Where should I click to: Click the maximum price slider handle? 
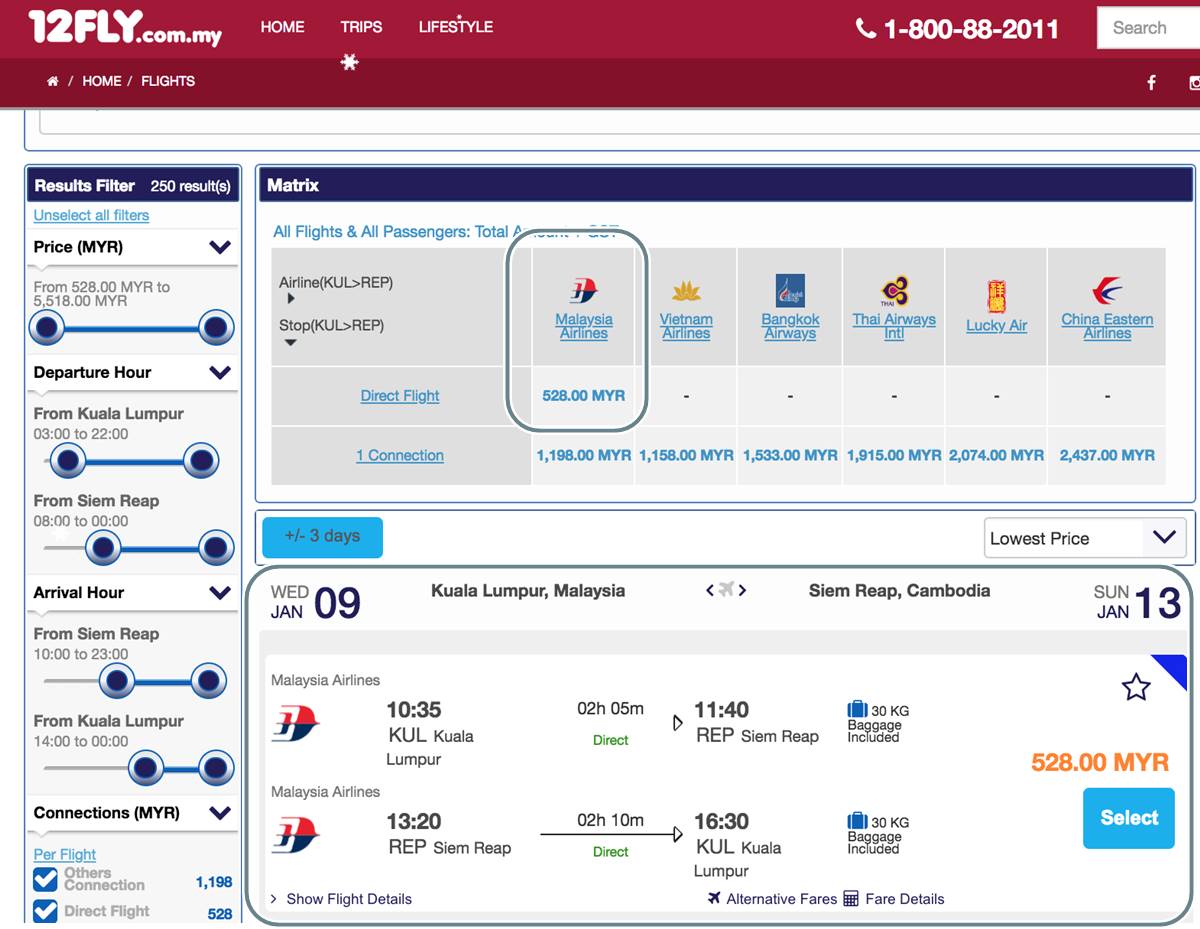pyautogui.click(x=216, y=328)
